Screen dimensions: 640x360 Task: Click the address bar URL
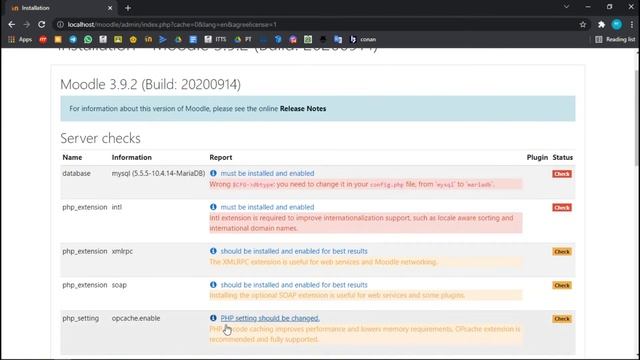click(x=172, y=24)
